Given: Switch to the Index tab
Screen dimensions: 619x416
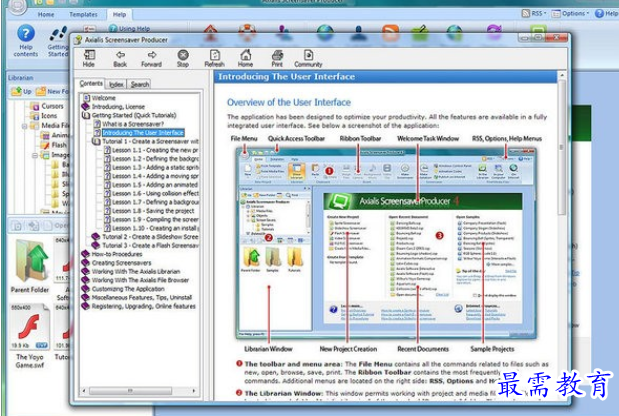Looking at the screenshot, I should (x=117, y=84).
